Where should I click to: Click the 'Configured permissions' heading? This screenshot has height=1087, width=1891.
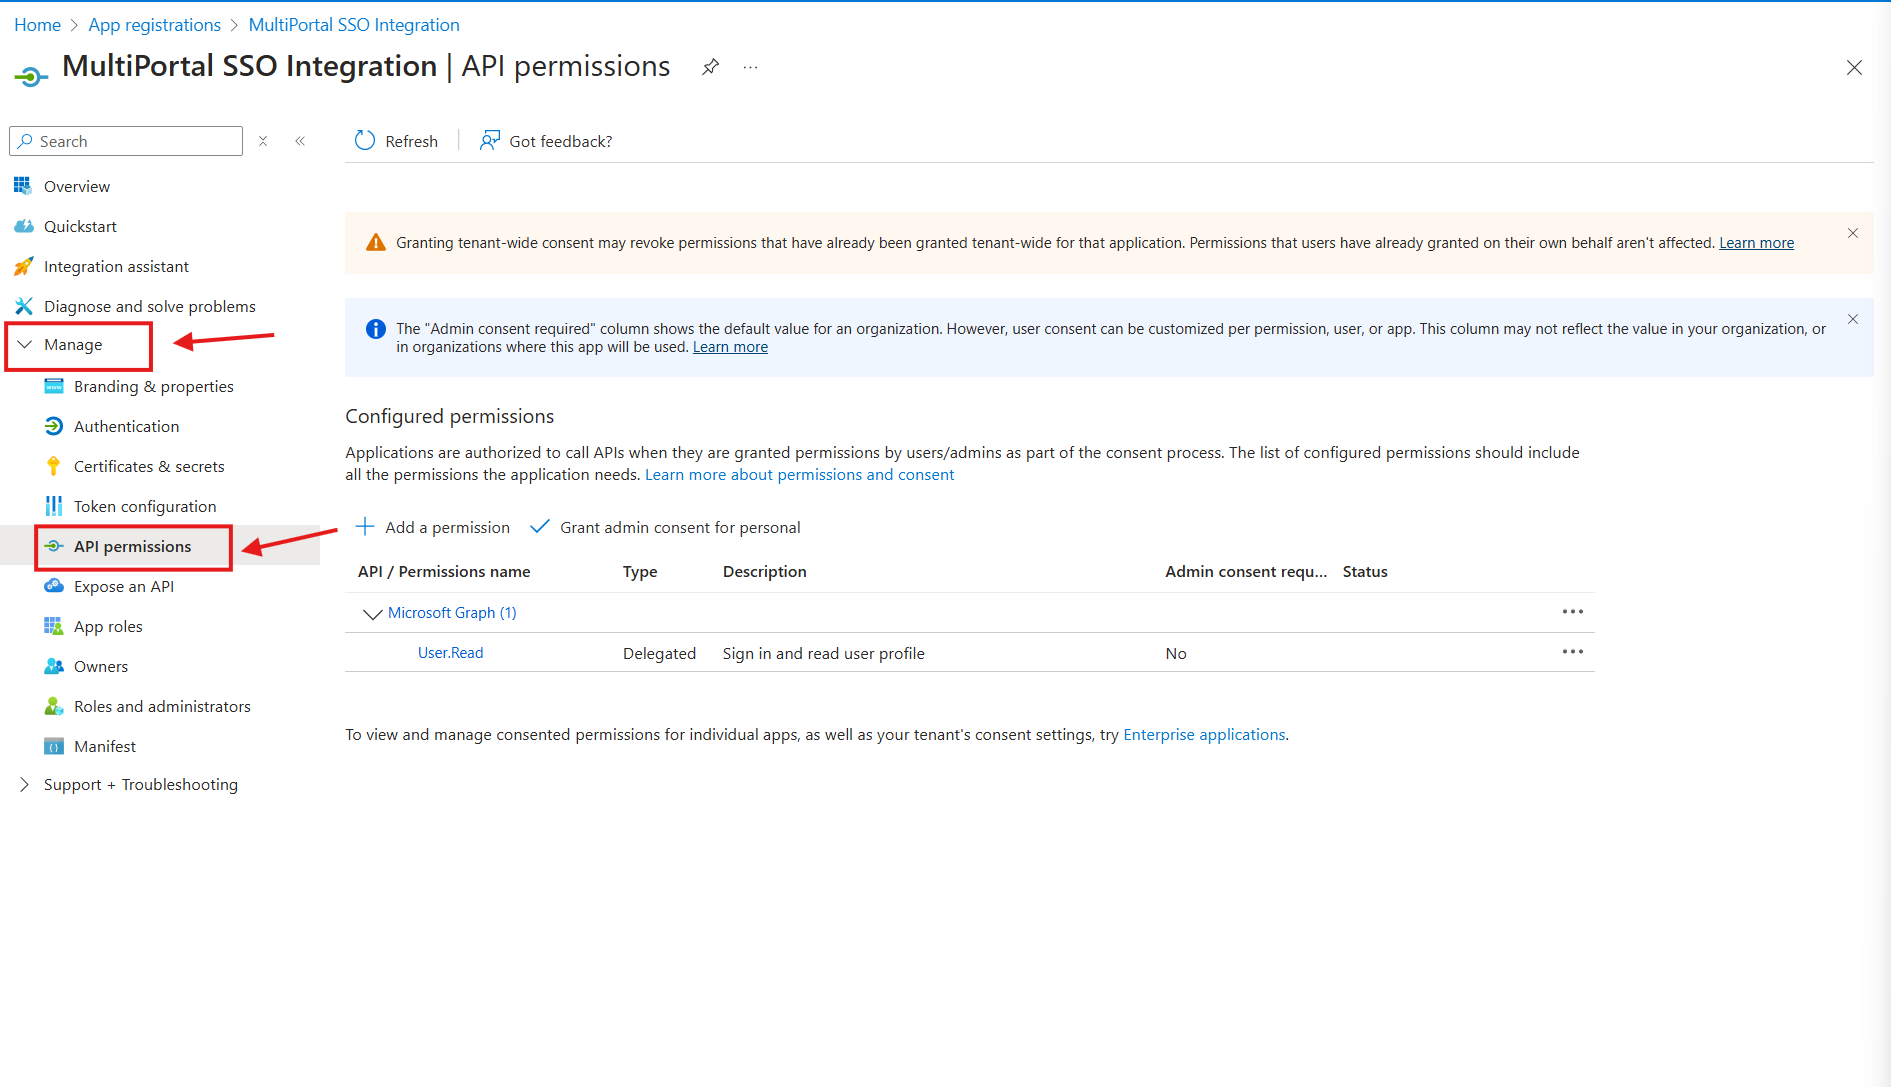click(x=449, y=416)
